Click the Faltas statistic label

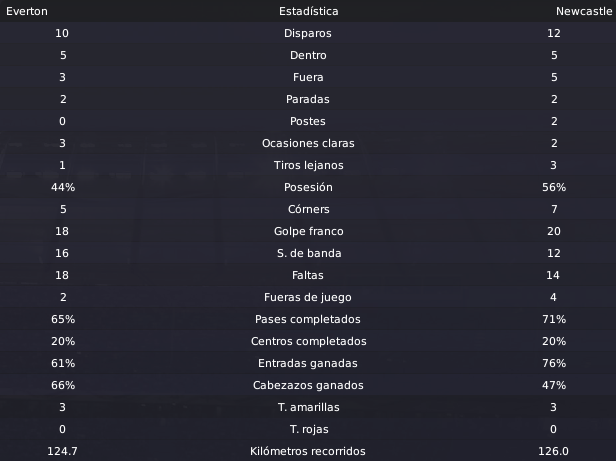[x=308, y=275]
